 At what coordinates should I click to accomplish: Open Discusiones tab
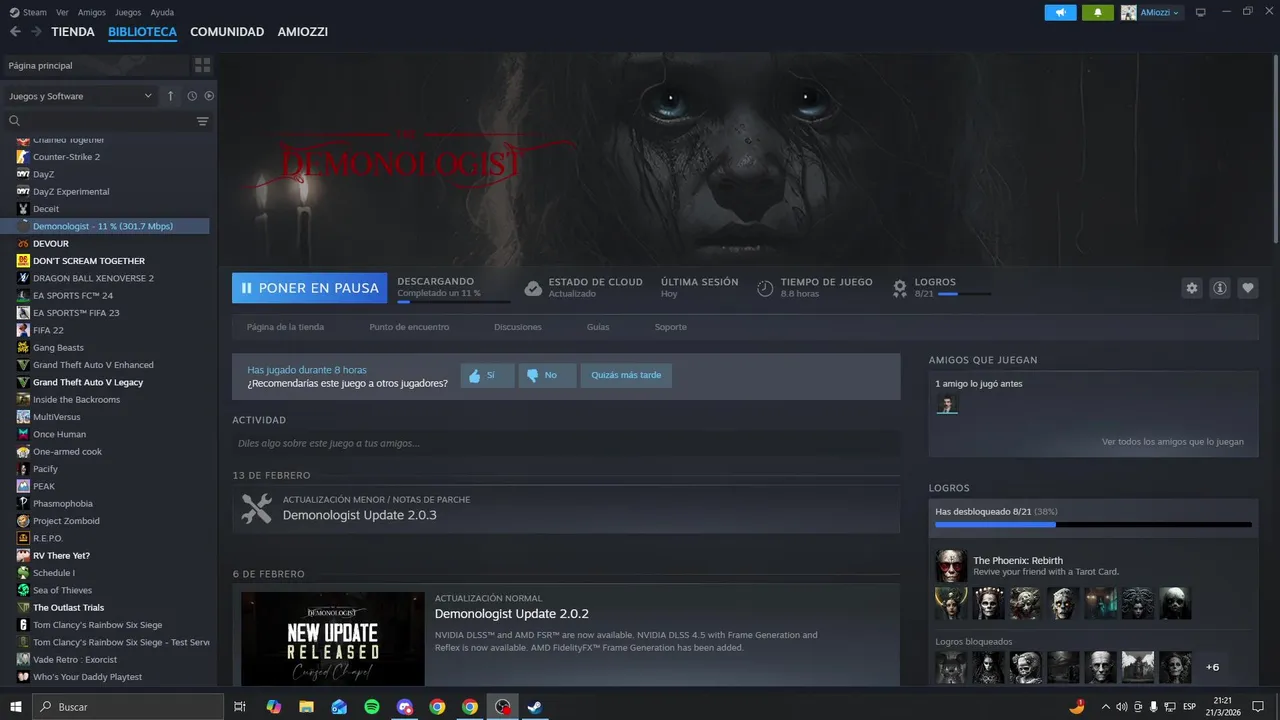[x=518, y=327]
